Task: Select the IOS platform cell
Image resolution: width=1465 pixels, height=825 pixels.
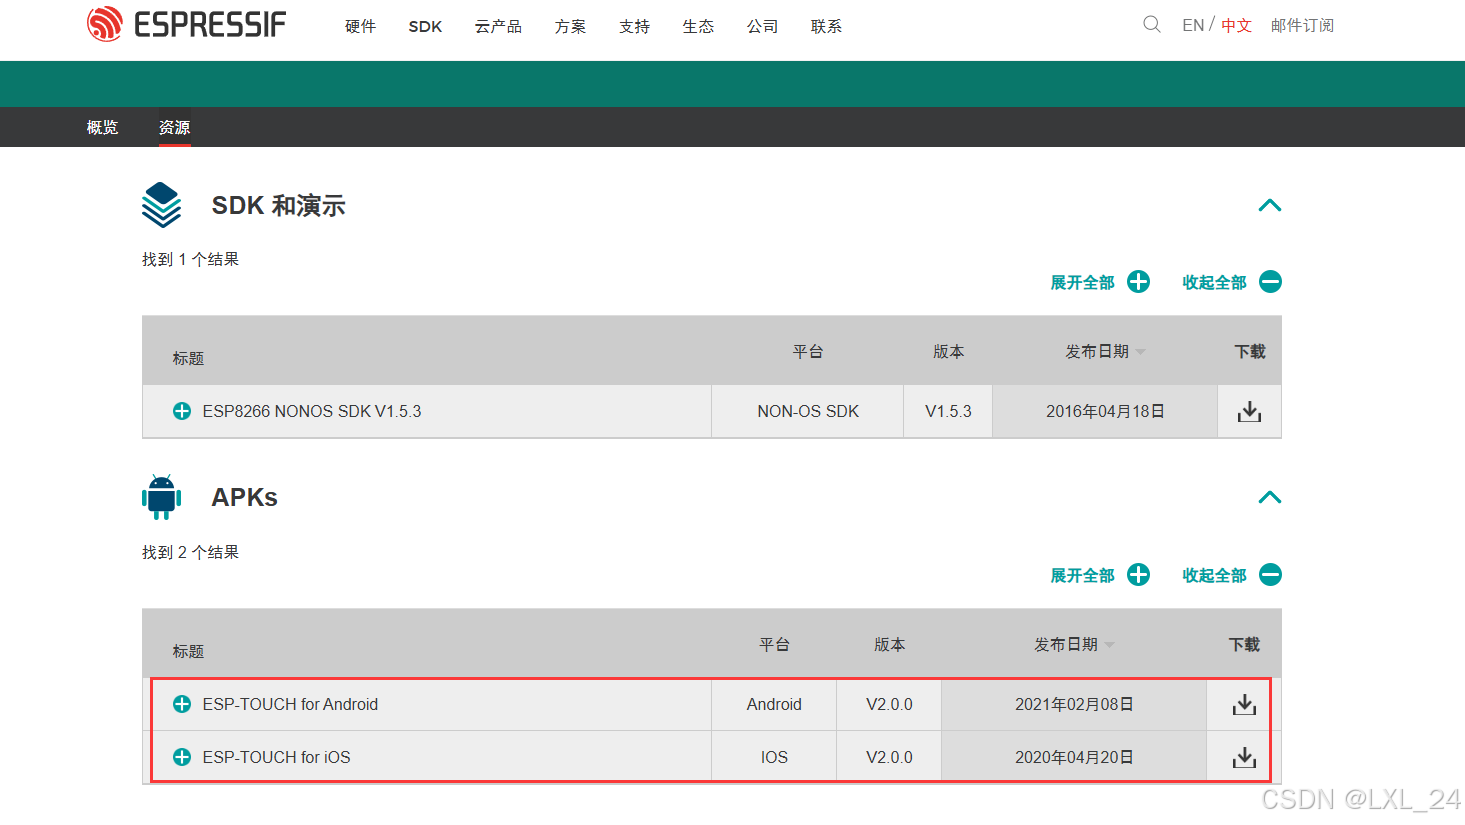Action: point(774,757)
